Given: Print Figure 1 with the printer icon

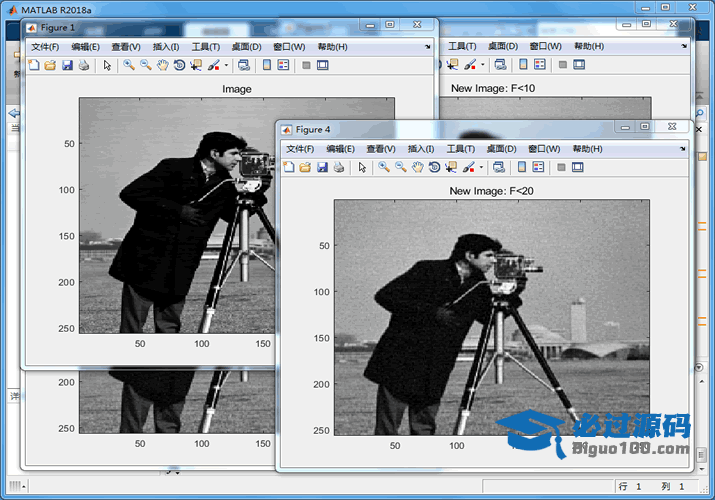Looking at the screenshot, I should (84, 65).
